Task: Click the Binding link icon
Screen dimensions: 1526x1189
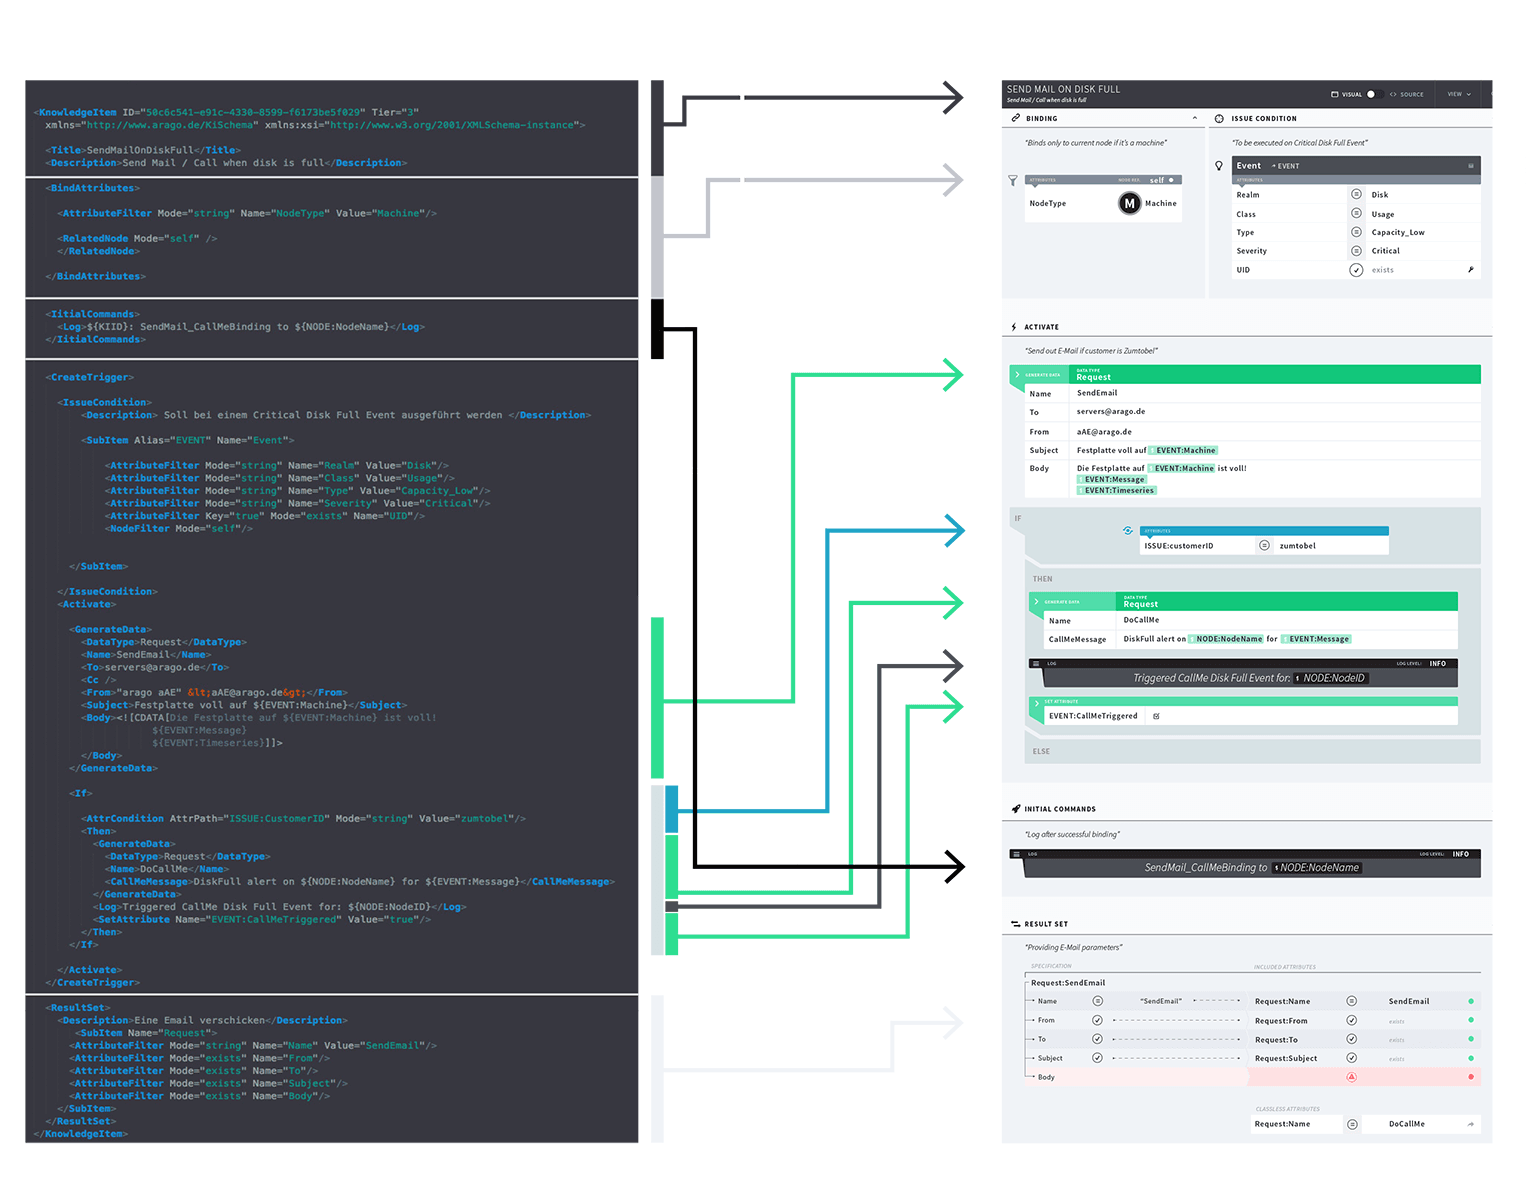Action: [1016, 118]
